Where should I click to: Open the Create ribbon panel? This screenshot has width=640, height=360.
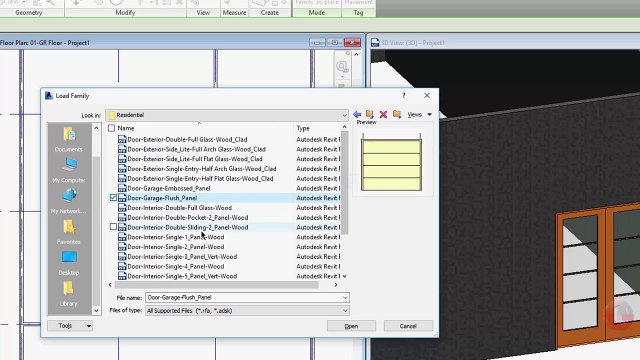(x=270, y=13)
